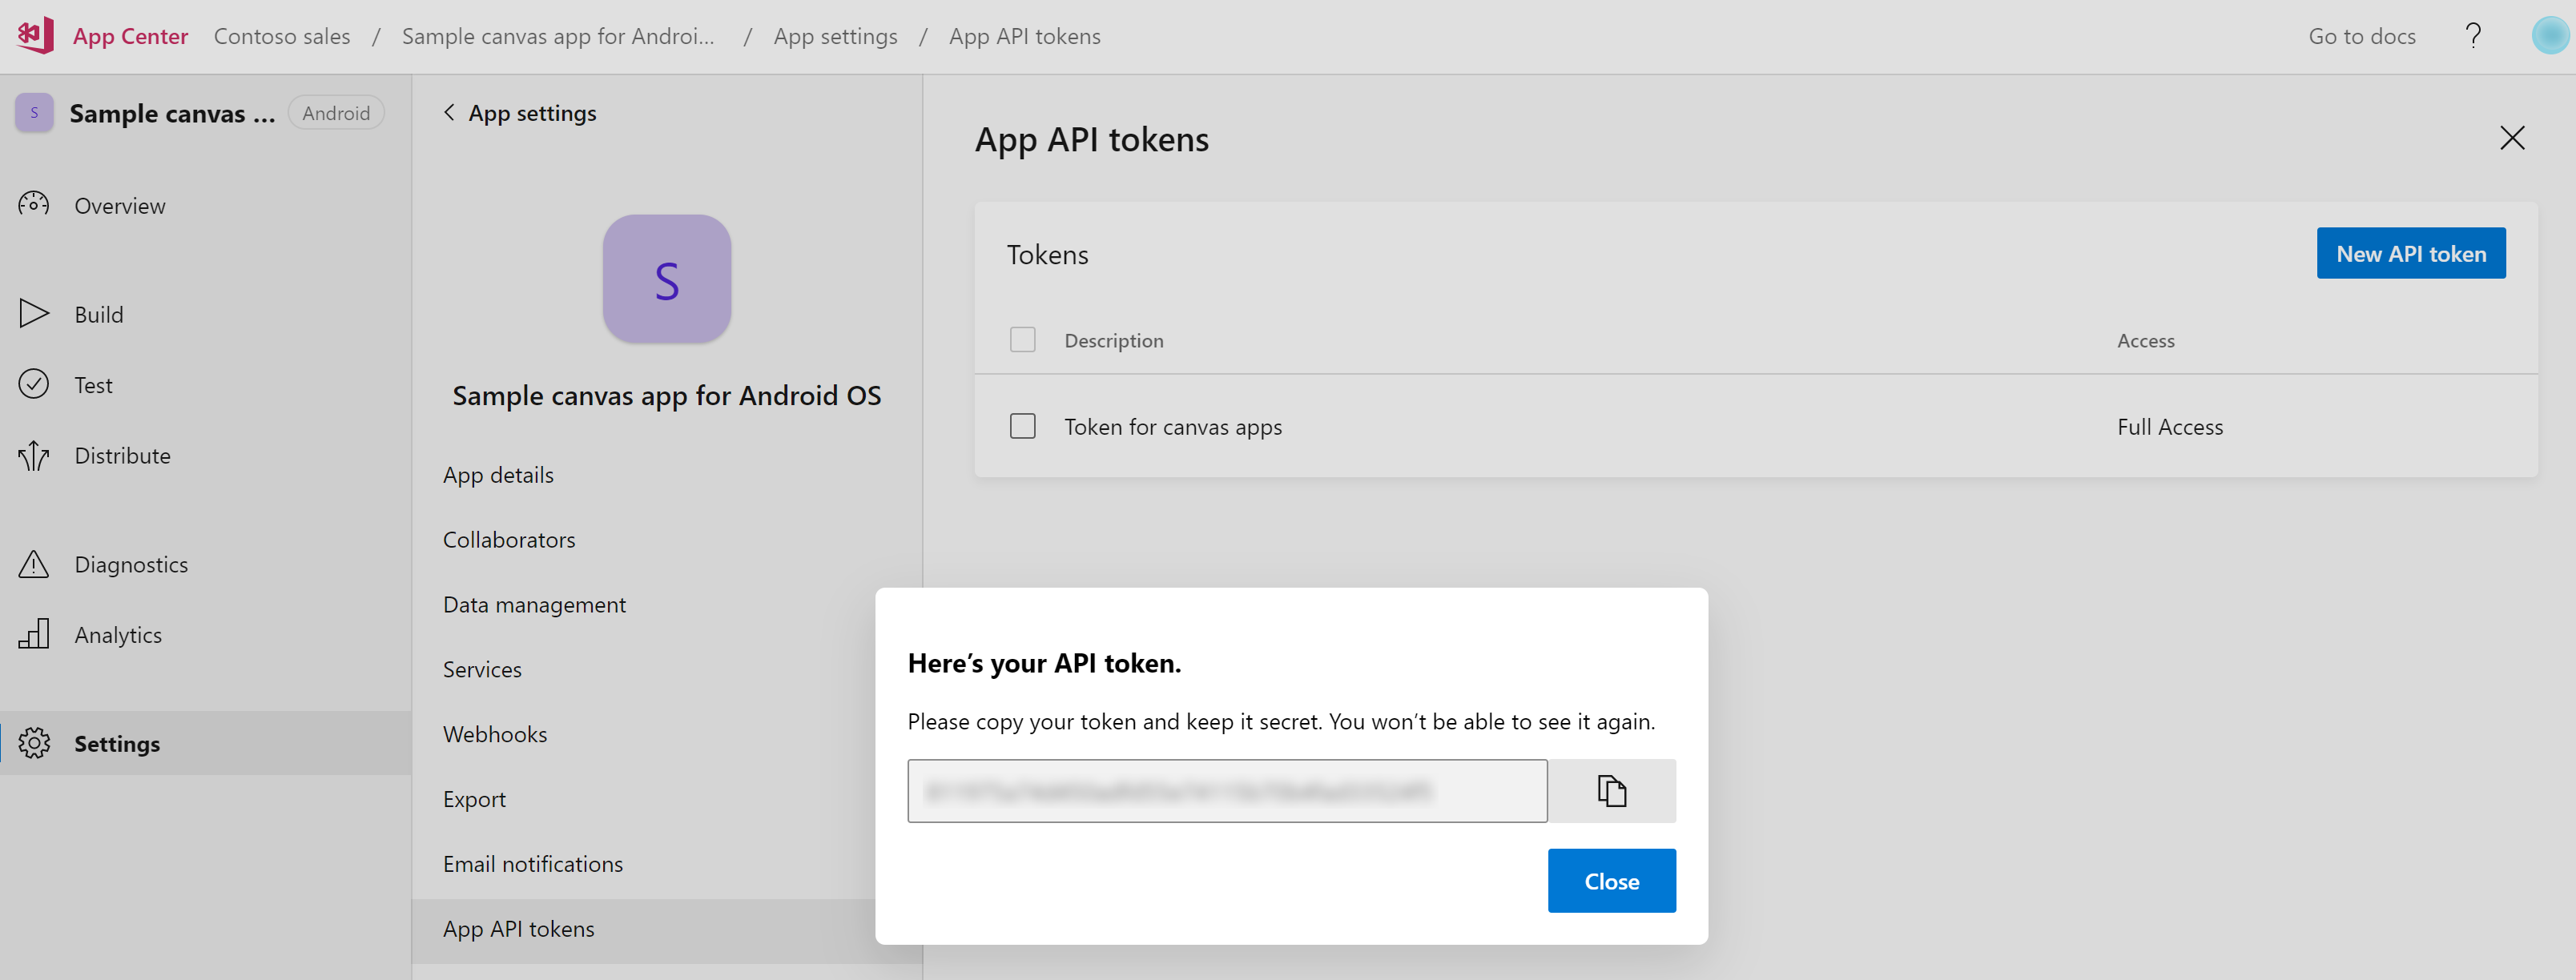Click the Close button on token dialog
The width and height of the screenshot is (2576, 980).
point(1610,882)
